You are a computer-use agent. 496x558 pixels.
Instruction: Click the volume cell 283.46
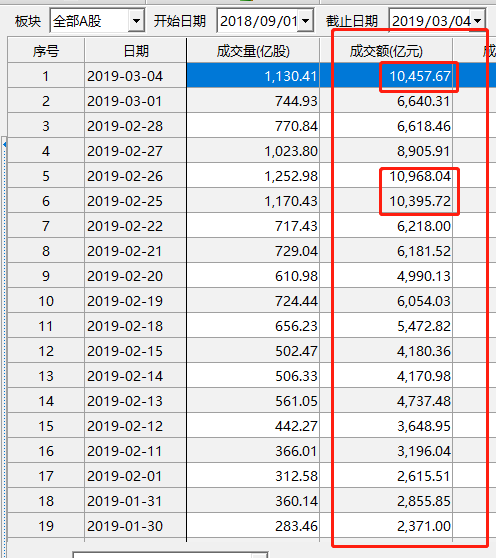[x=253, y=526]
